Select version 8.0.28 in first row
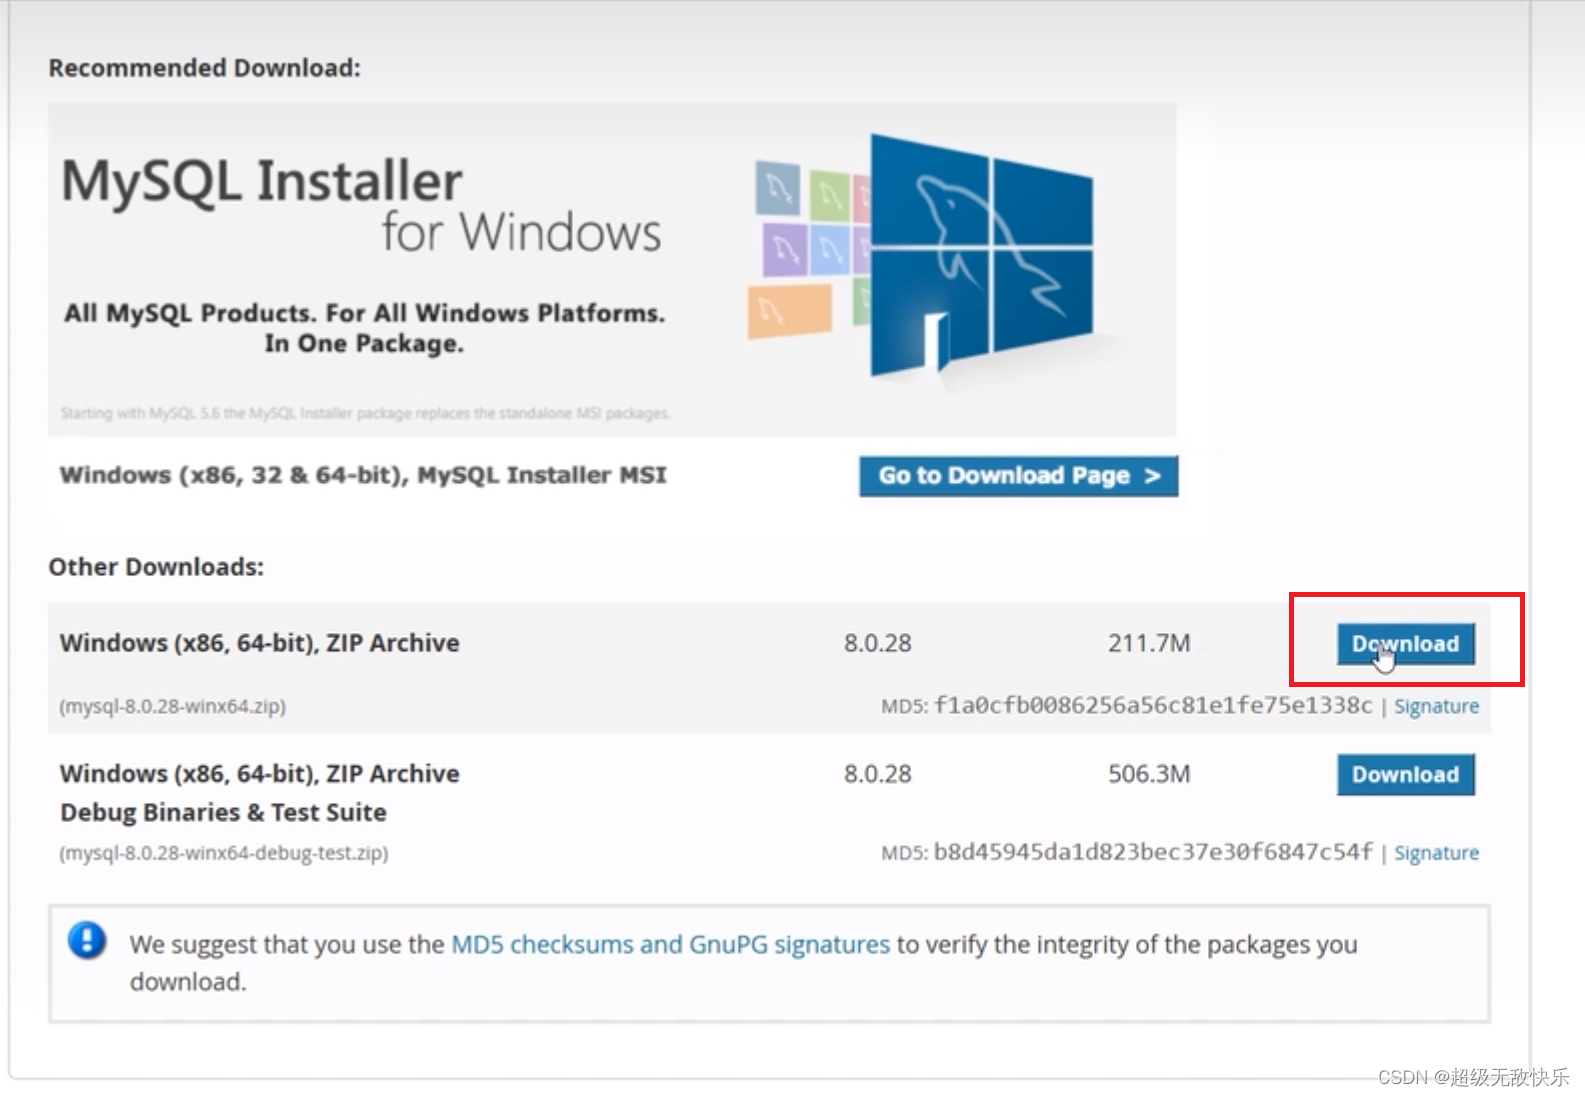Screen dimensions: 1585x1096 [x=877, y=643]
